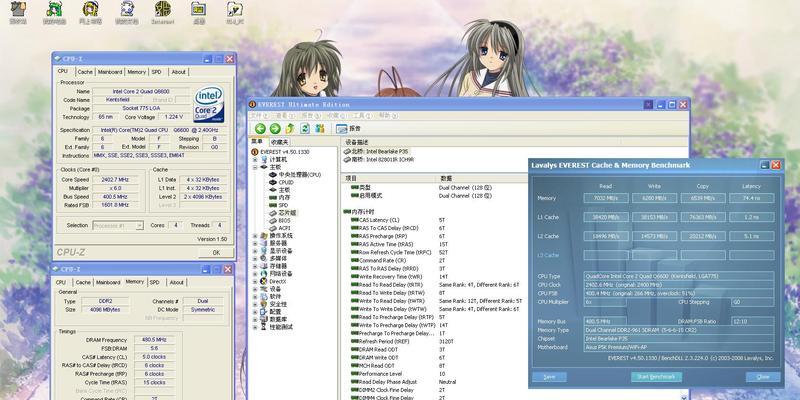
Task: Open CPU tab in the Timings CPU-Z window
Action: point(61,282)
